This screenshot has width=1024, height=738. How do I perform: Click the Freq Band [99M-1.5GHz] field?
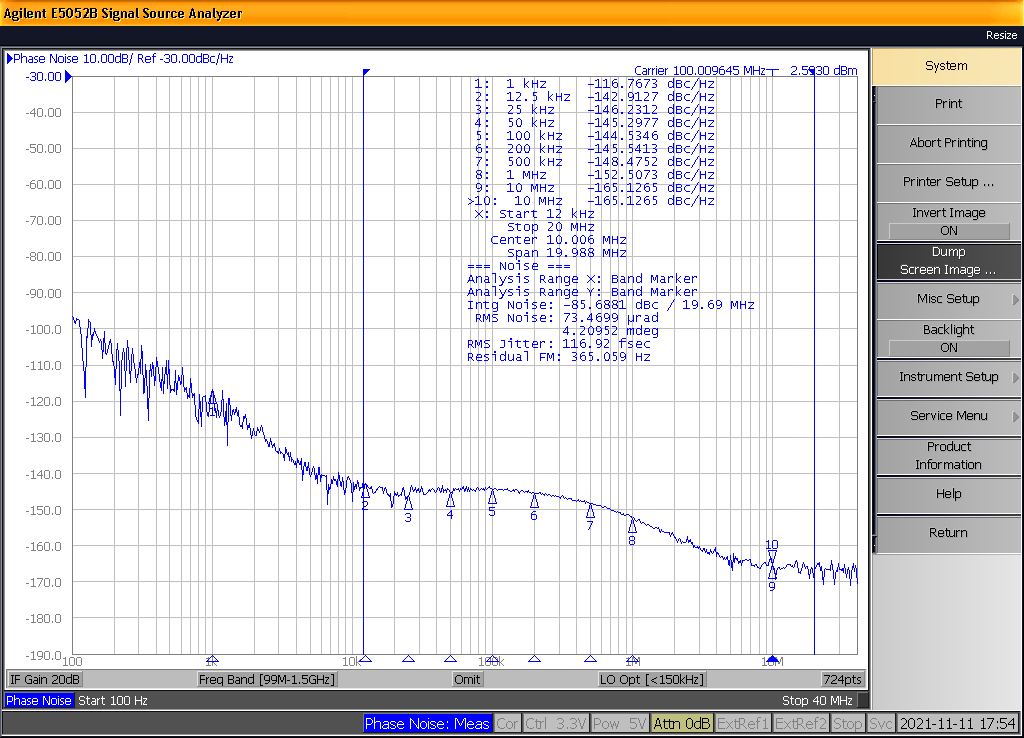tap(266, 680)
